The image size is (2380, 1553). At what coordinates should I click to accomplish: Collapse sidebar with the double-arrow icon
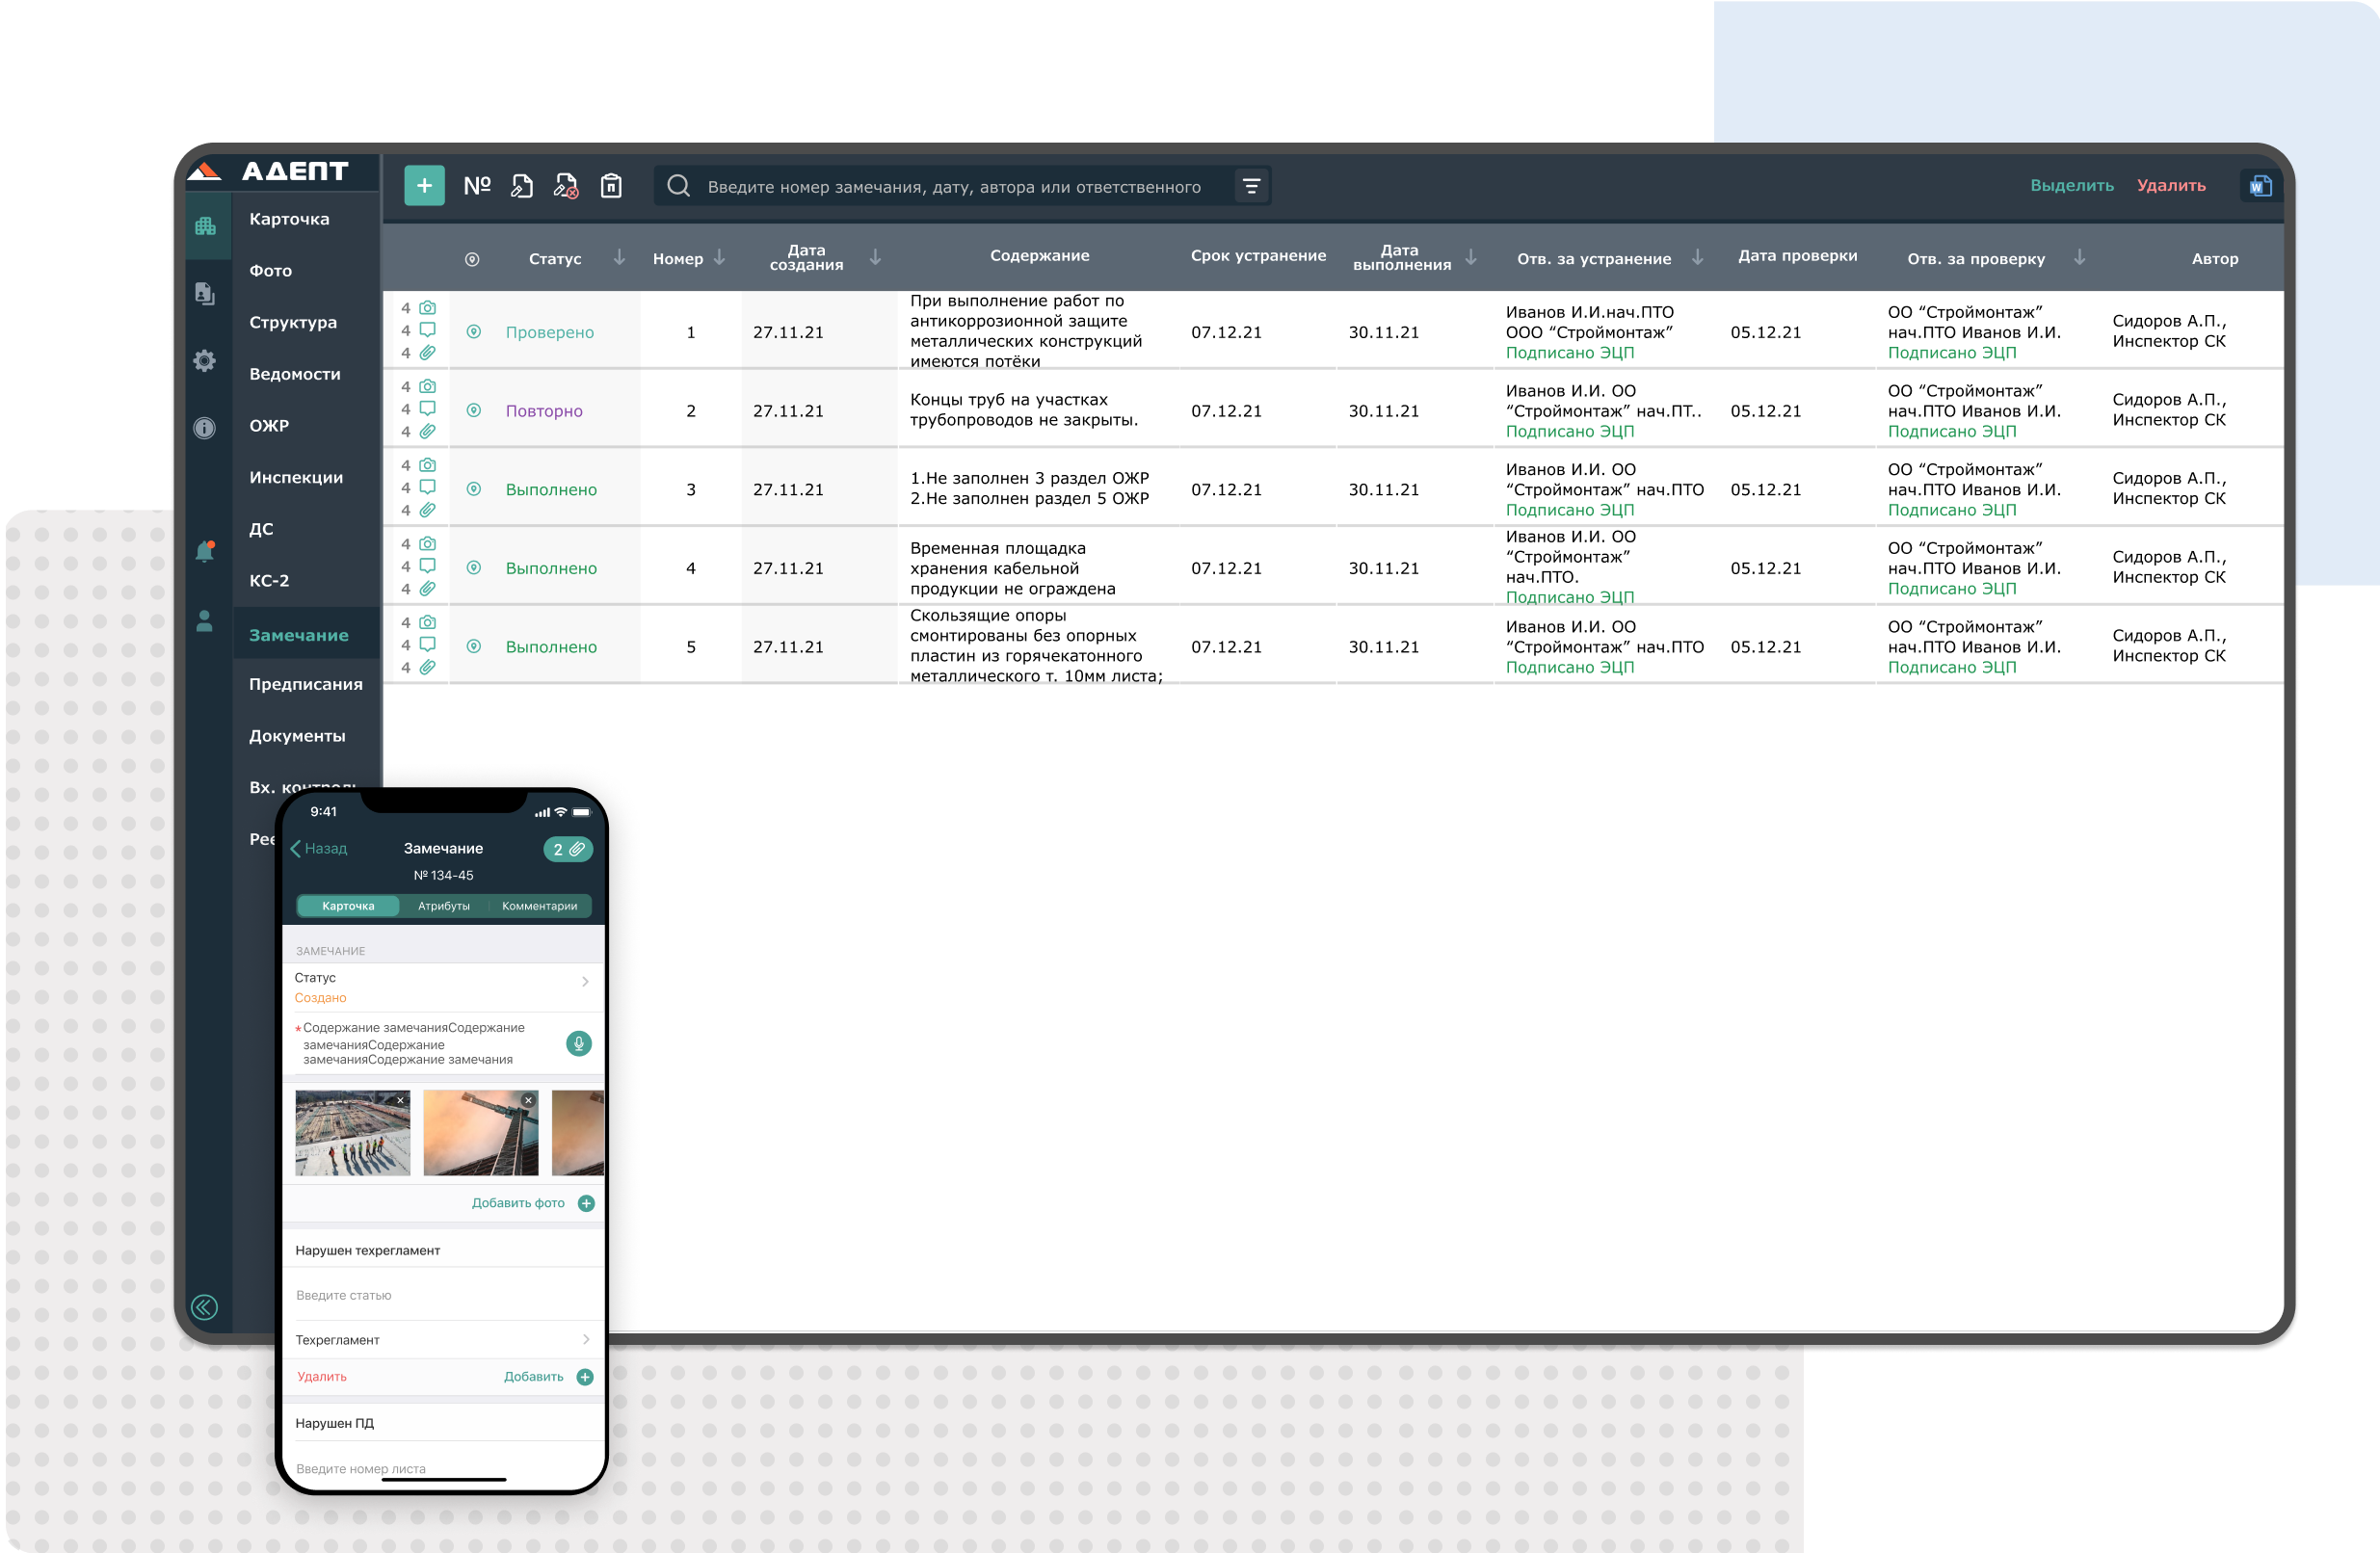pos(204,1307)
